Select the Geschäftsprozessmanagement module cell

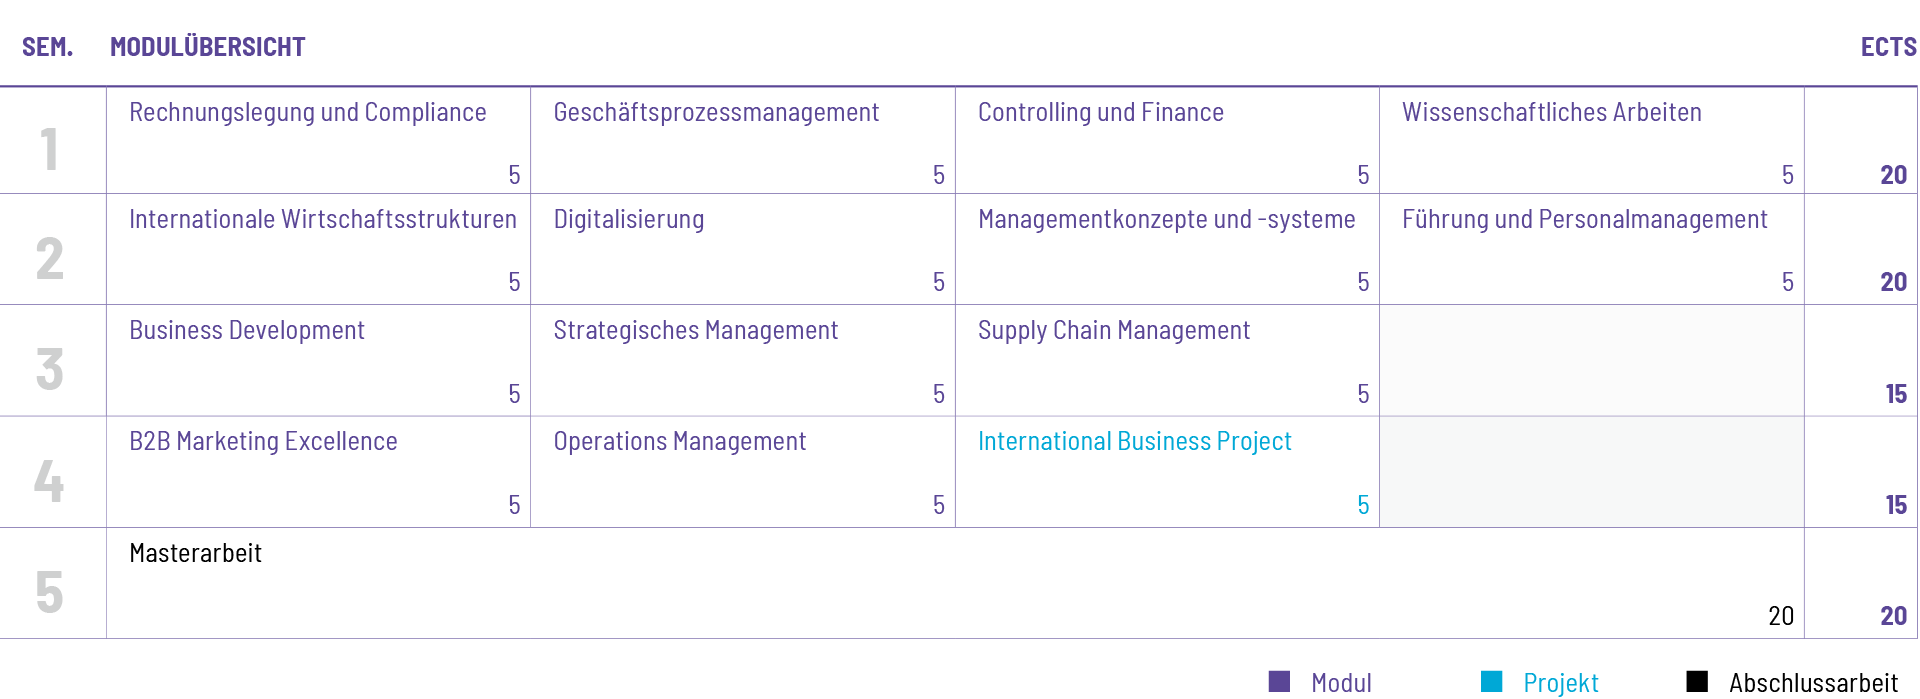pos(743,140)
